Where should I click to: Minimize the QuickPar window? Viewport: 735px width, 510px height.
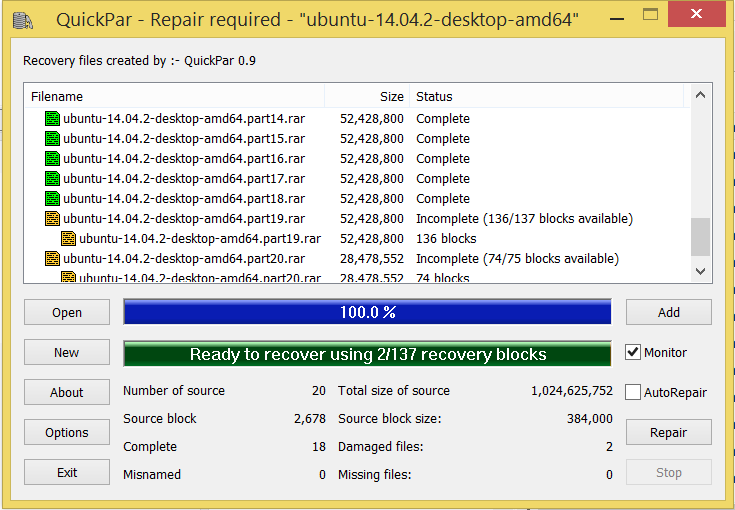point(617,19)
